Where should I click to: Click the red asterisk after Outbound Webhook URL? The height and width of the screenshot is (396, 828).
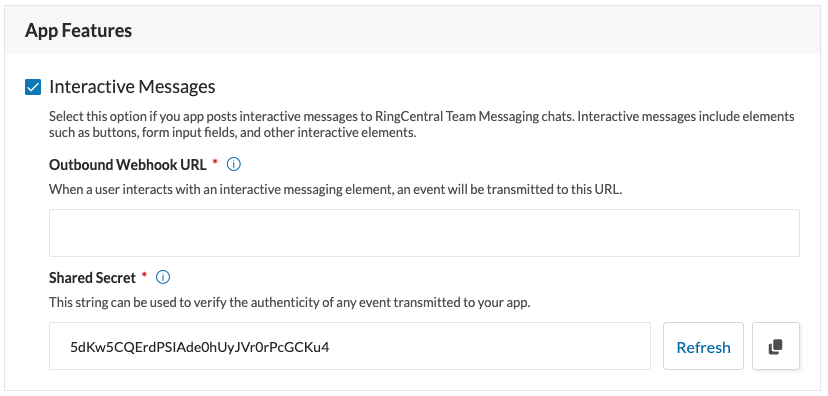[x=215, y=163]
